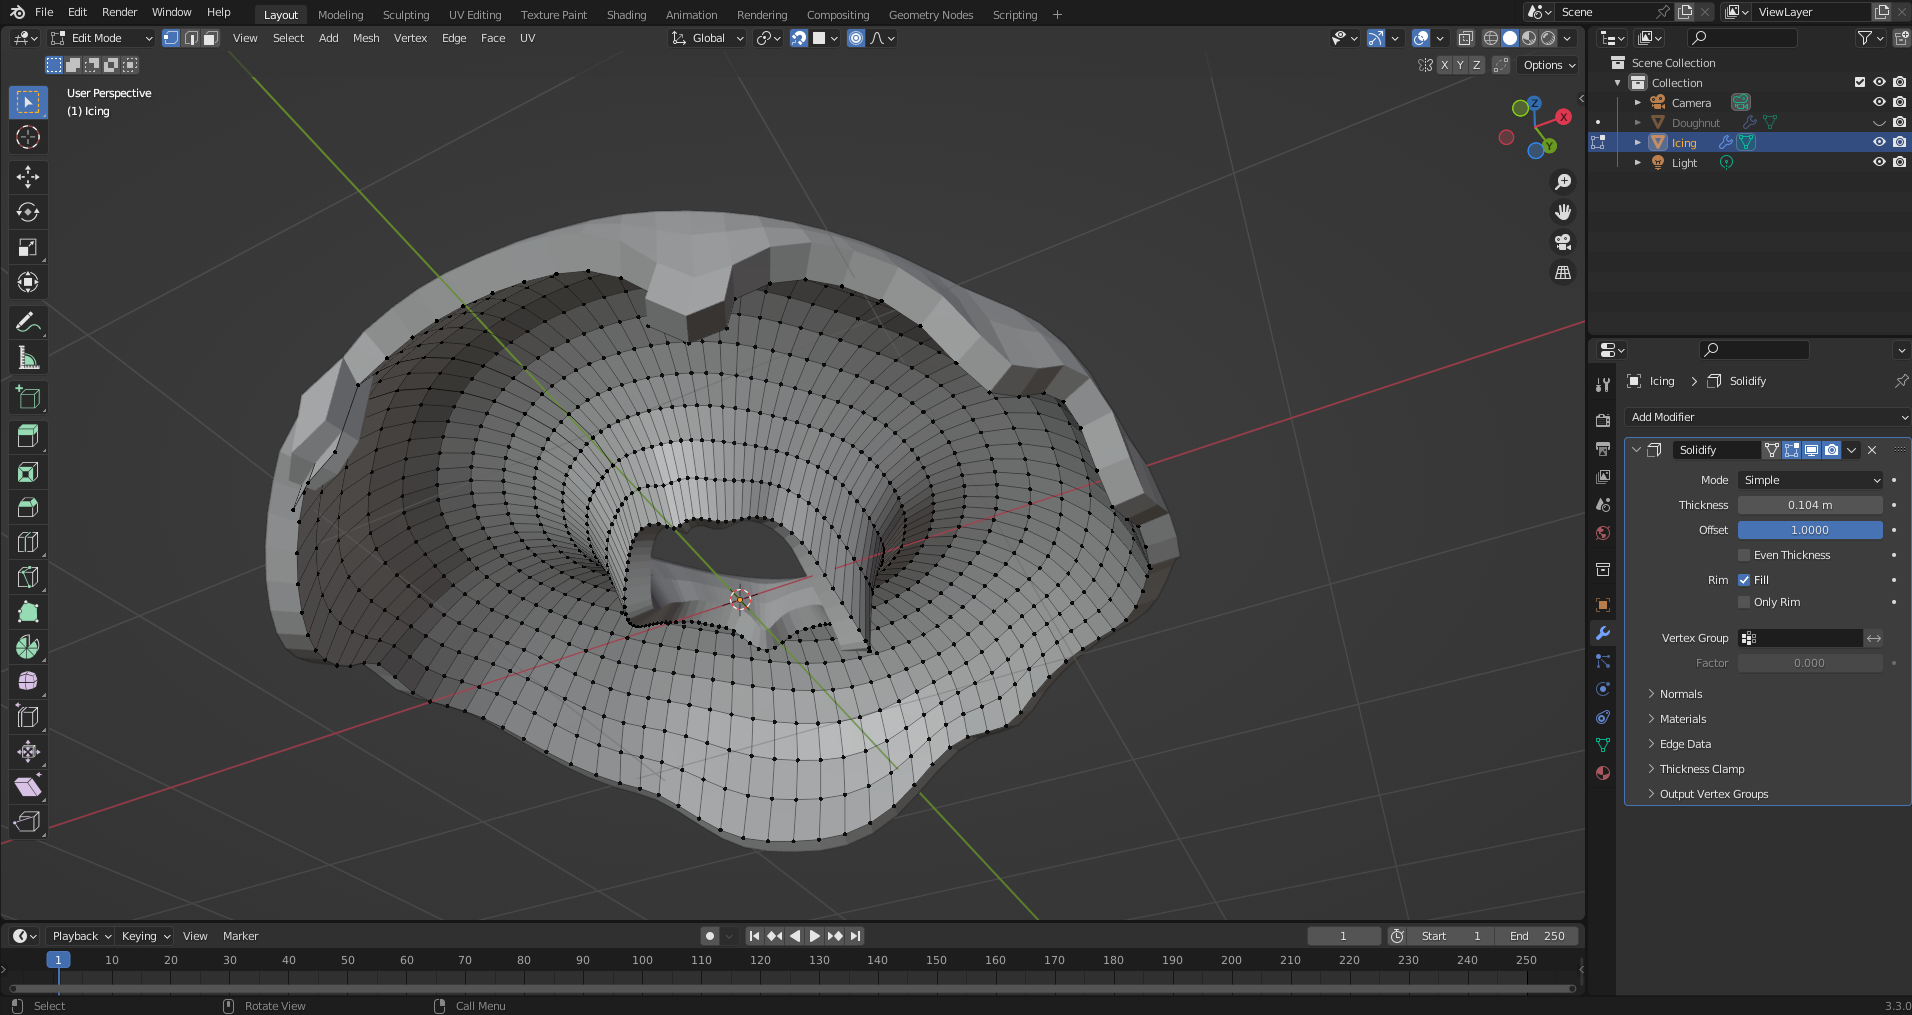This screenshot has height=1015, width=1912.
Task: Select the 3D Cursor tool
Action: point(28,137)
